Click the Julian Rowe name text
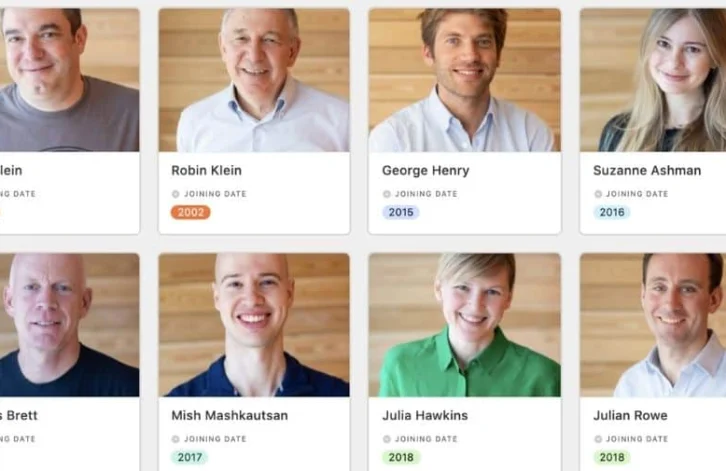The height and width of the screenshot is (471, 726). [x=630, y=415]
